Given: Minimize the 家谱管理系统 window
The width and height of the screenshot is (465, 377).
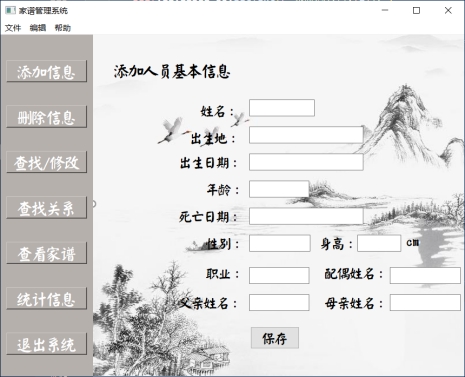Looking at the screenshot, I should tap(385, 10).
